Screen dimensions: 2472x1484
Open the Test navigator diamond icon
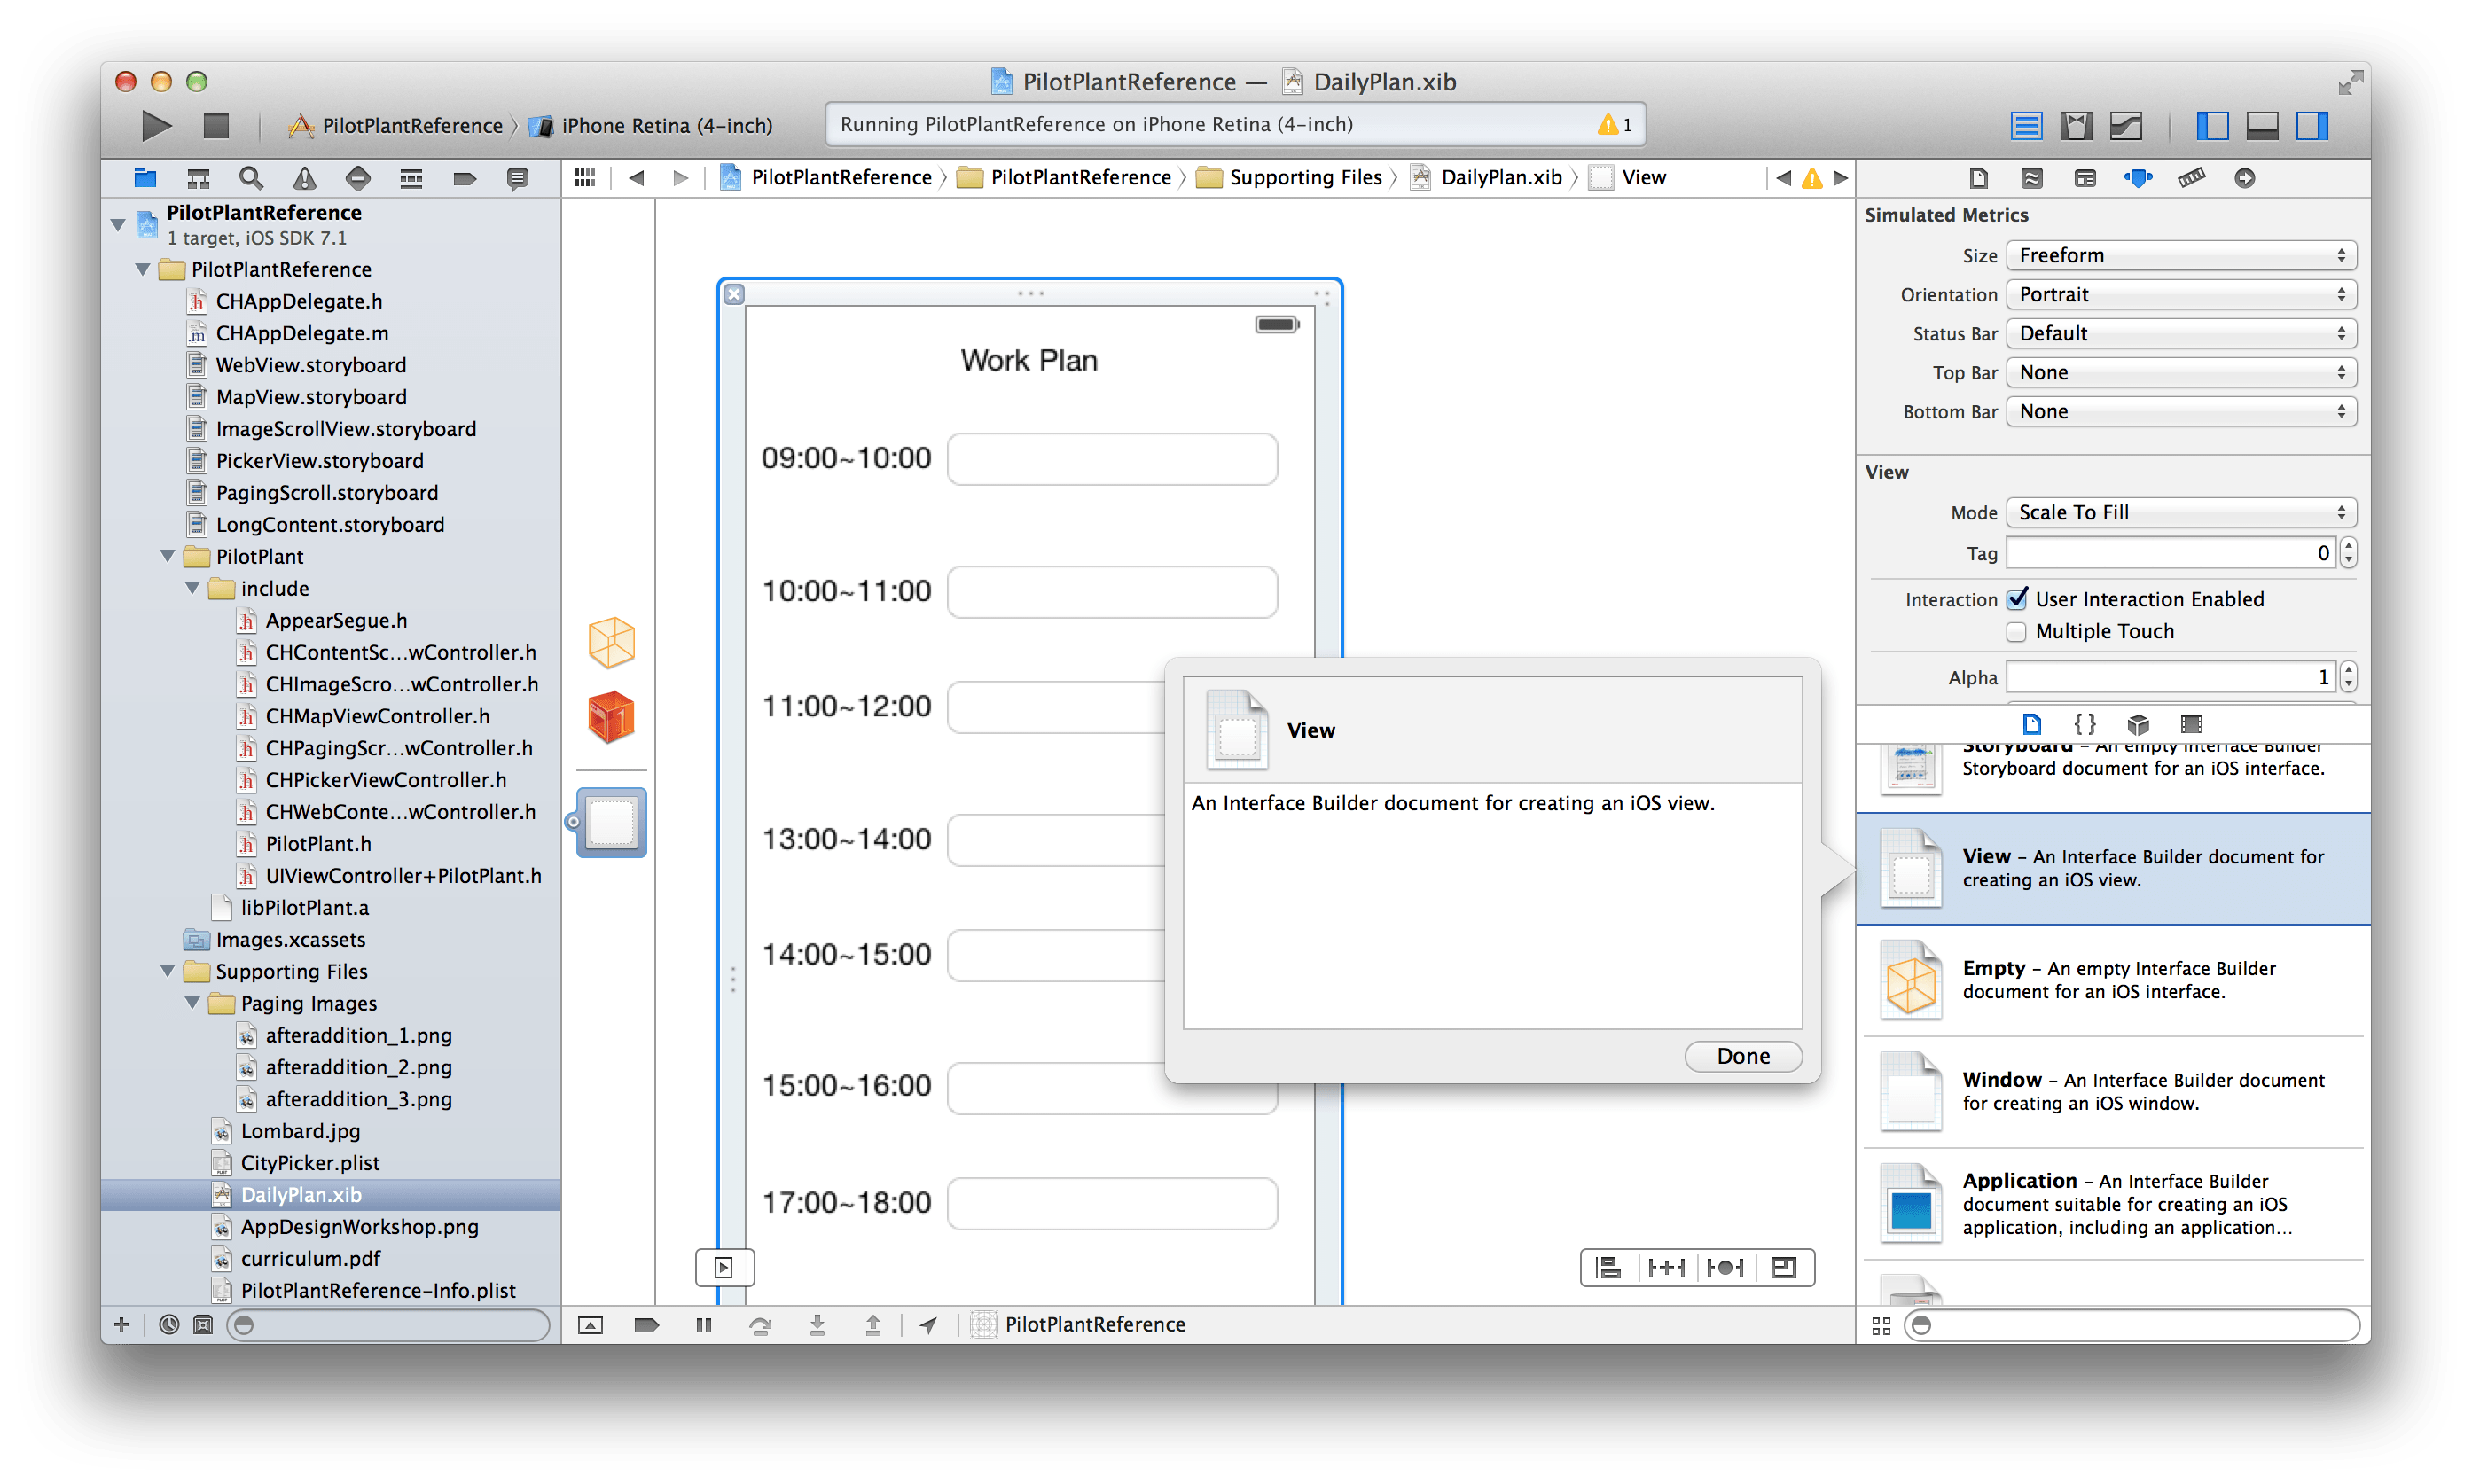357,178
